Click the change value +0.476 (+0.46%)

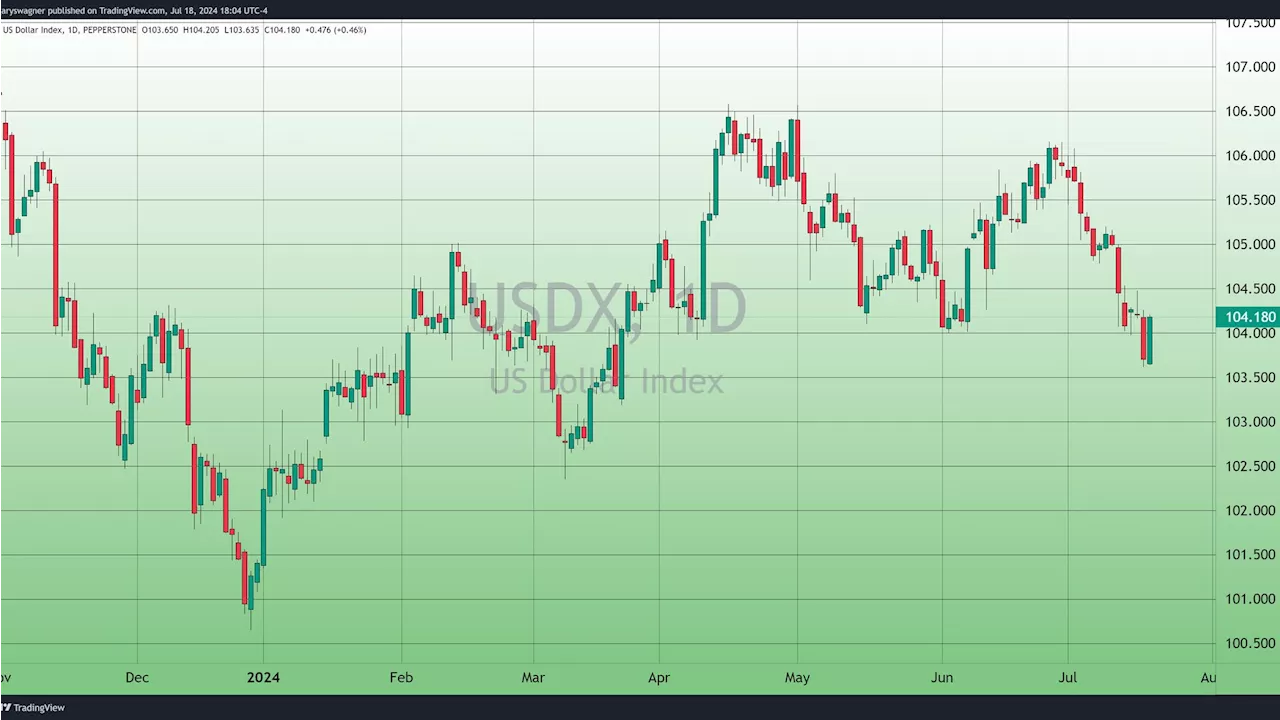[336, 30]
